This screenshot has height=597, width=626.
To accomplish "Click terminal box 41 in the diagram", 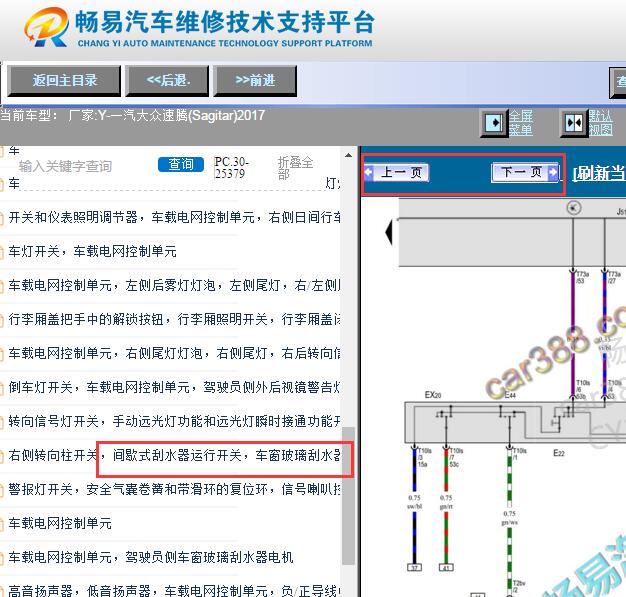I will (446, 567).
